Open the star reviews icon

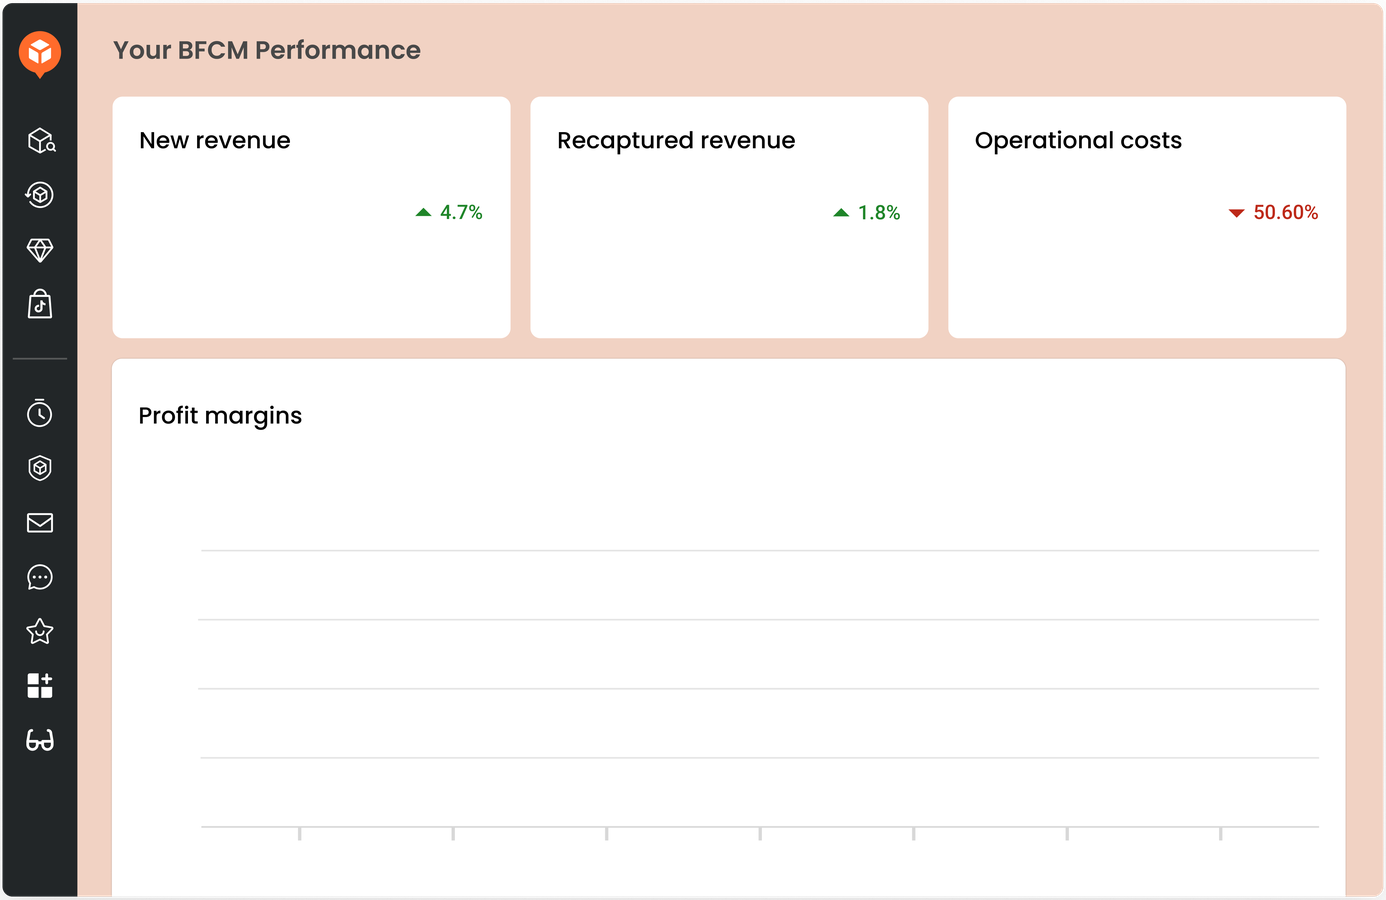(x=40, y=632)
